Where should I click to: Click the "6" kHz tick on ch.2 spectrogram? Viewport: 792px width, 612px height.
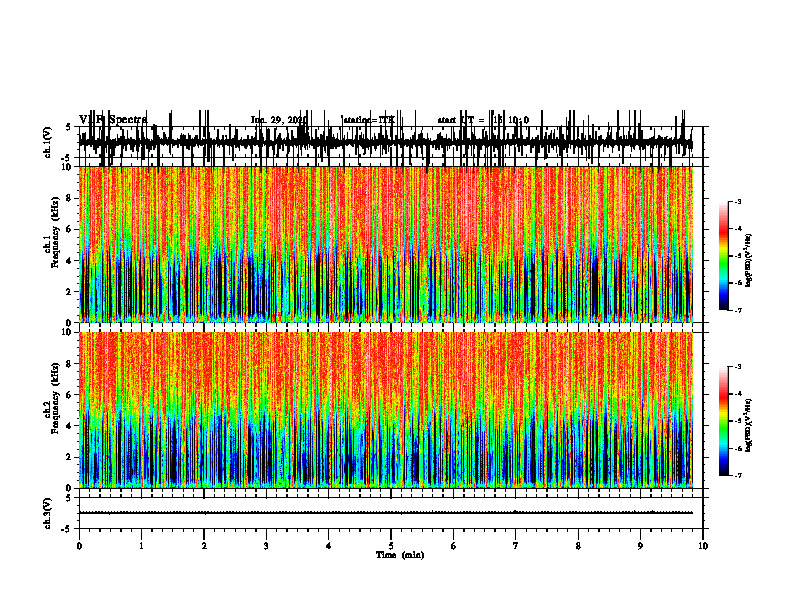(70, 395)
